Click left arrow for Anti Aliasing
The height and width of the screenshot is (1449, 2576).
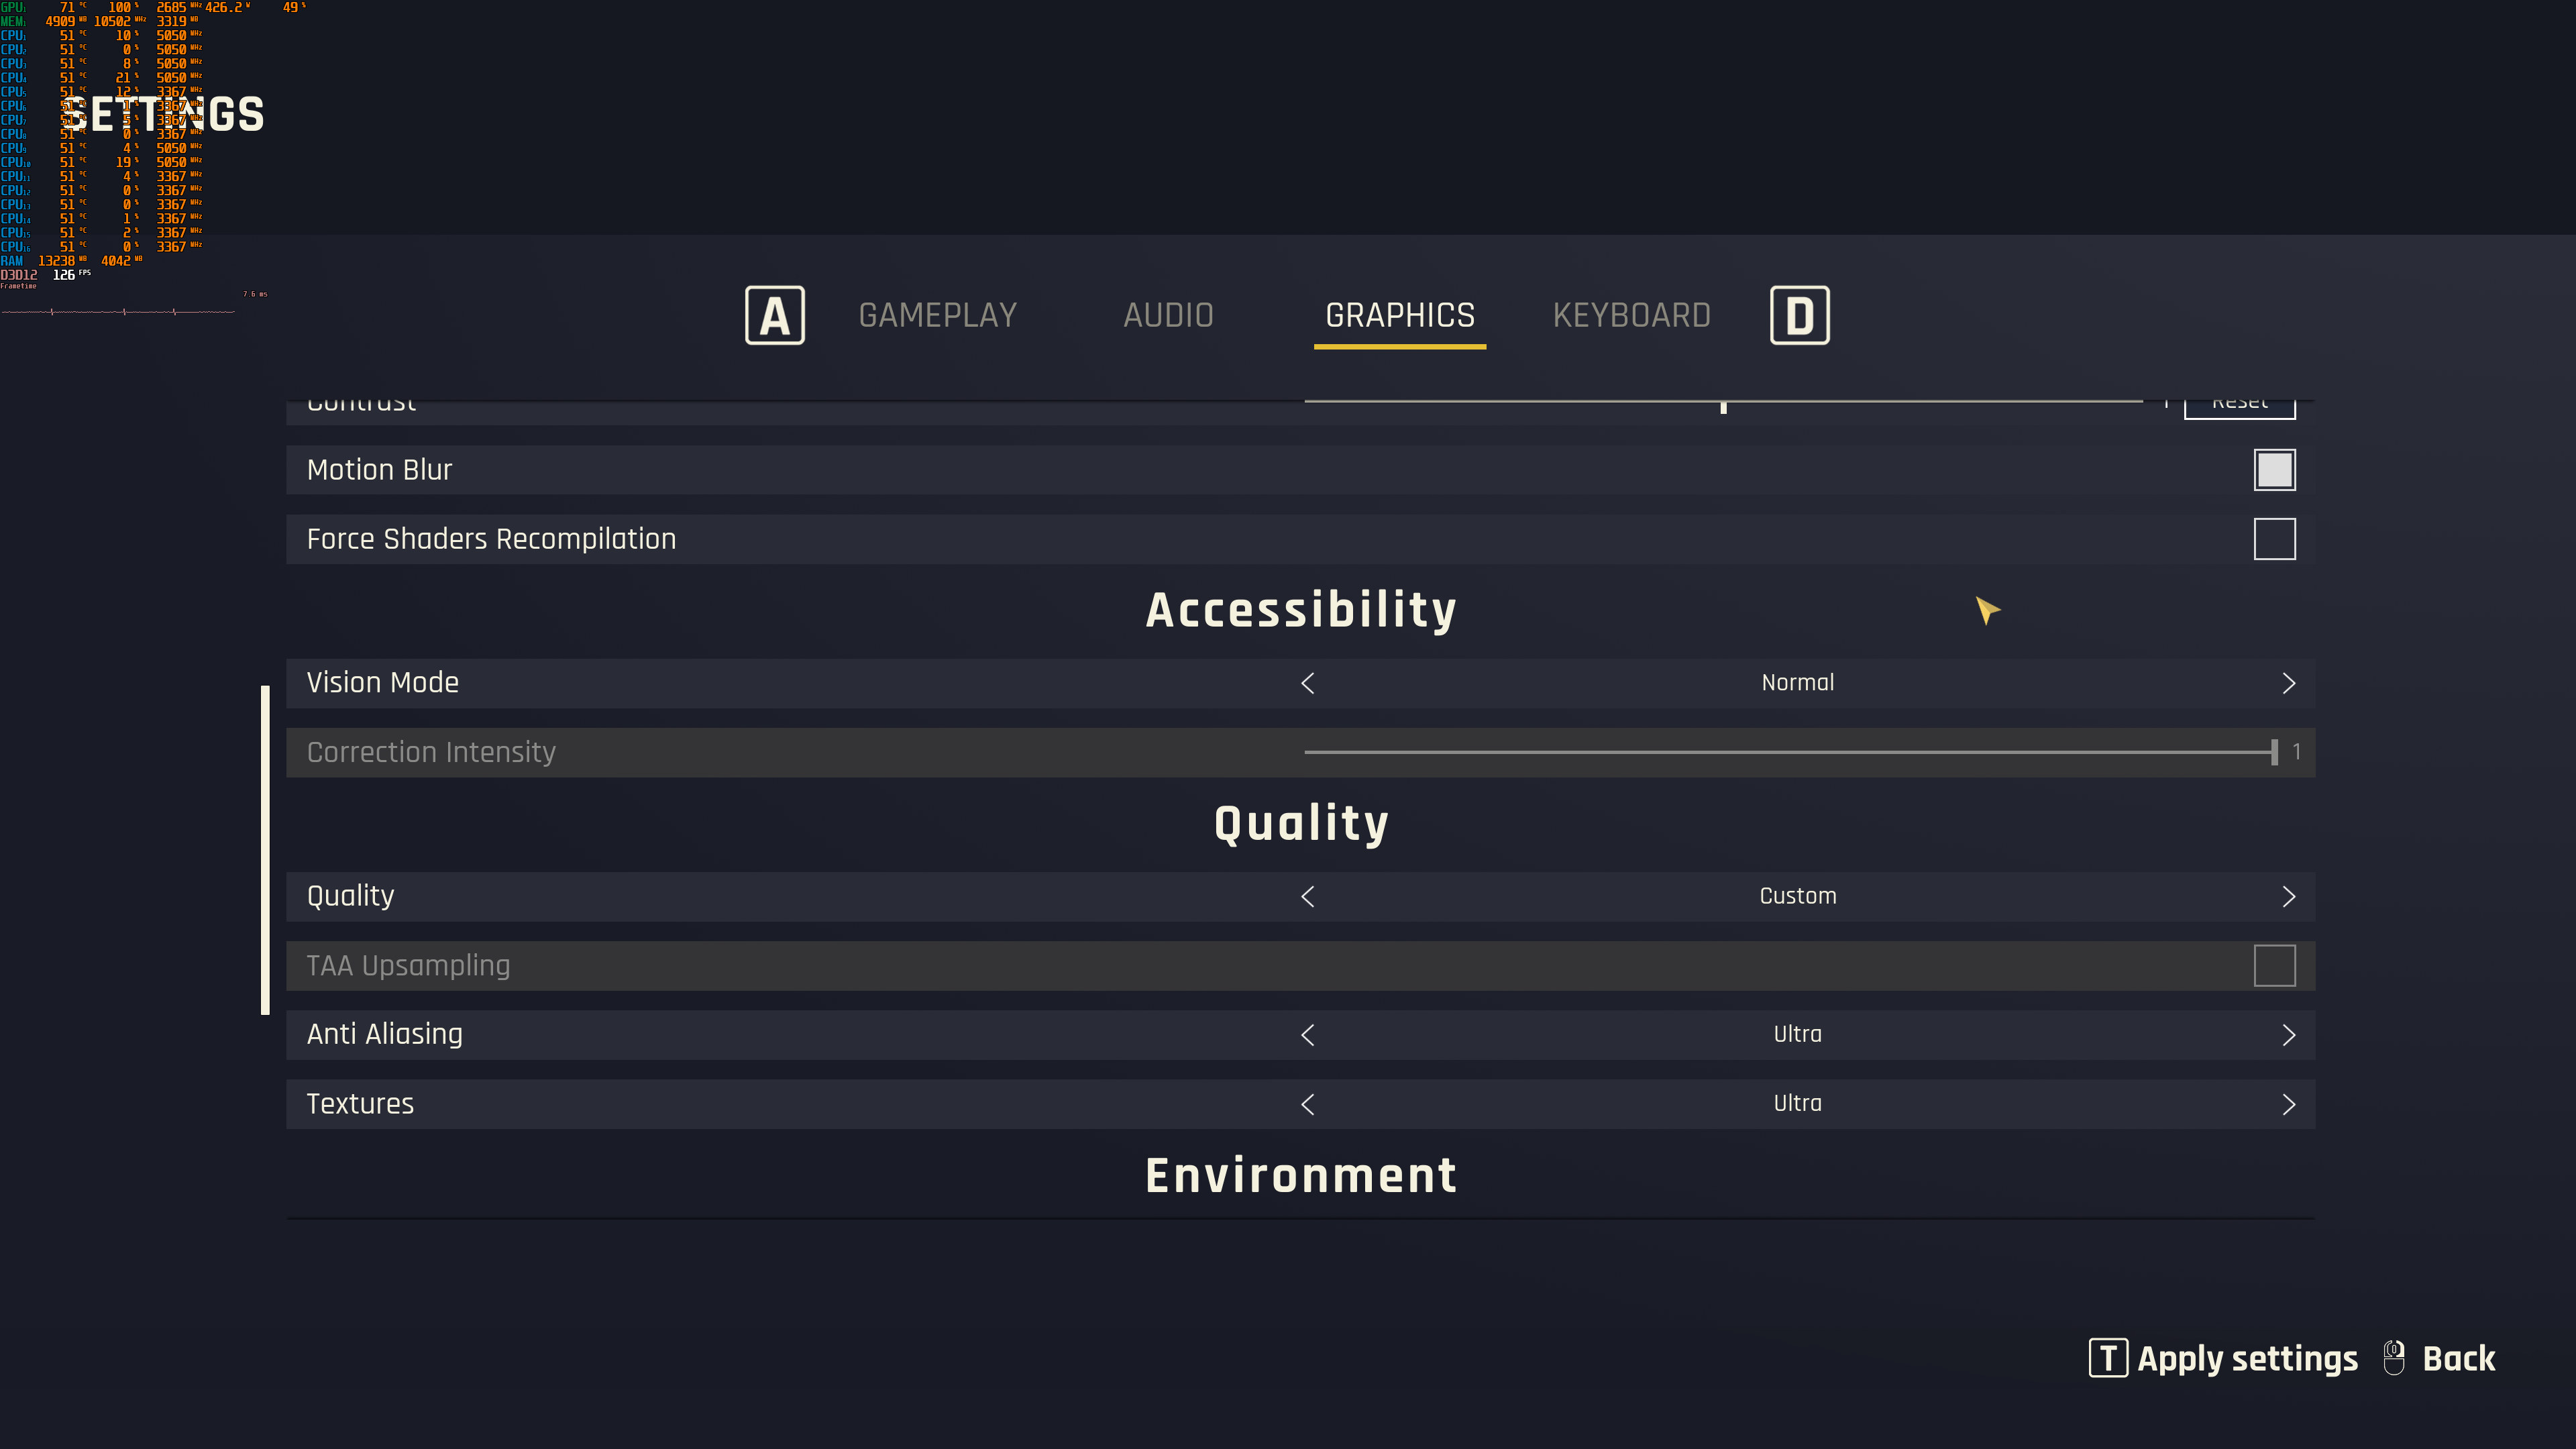click(x=1307, y=1035)
